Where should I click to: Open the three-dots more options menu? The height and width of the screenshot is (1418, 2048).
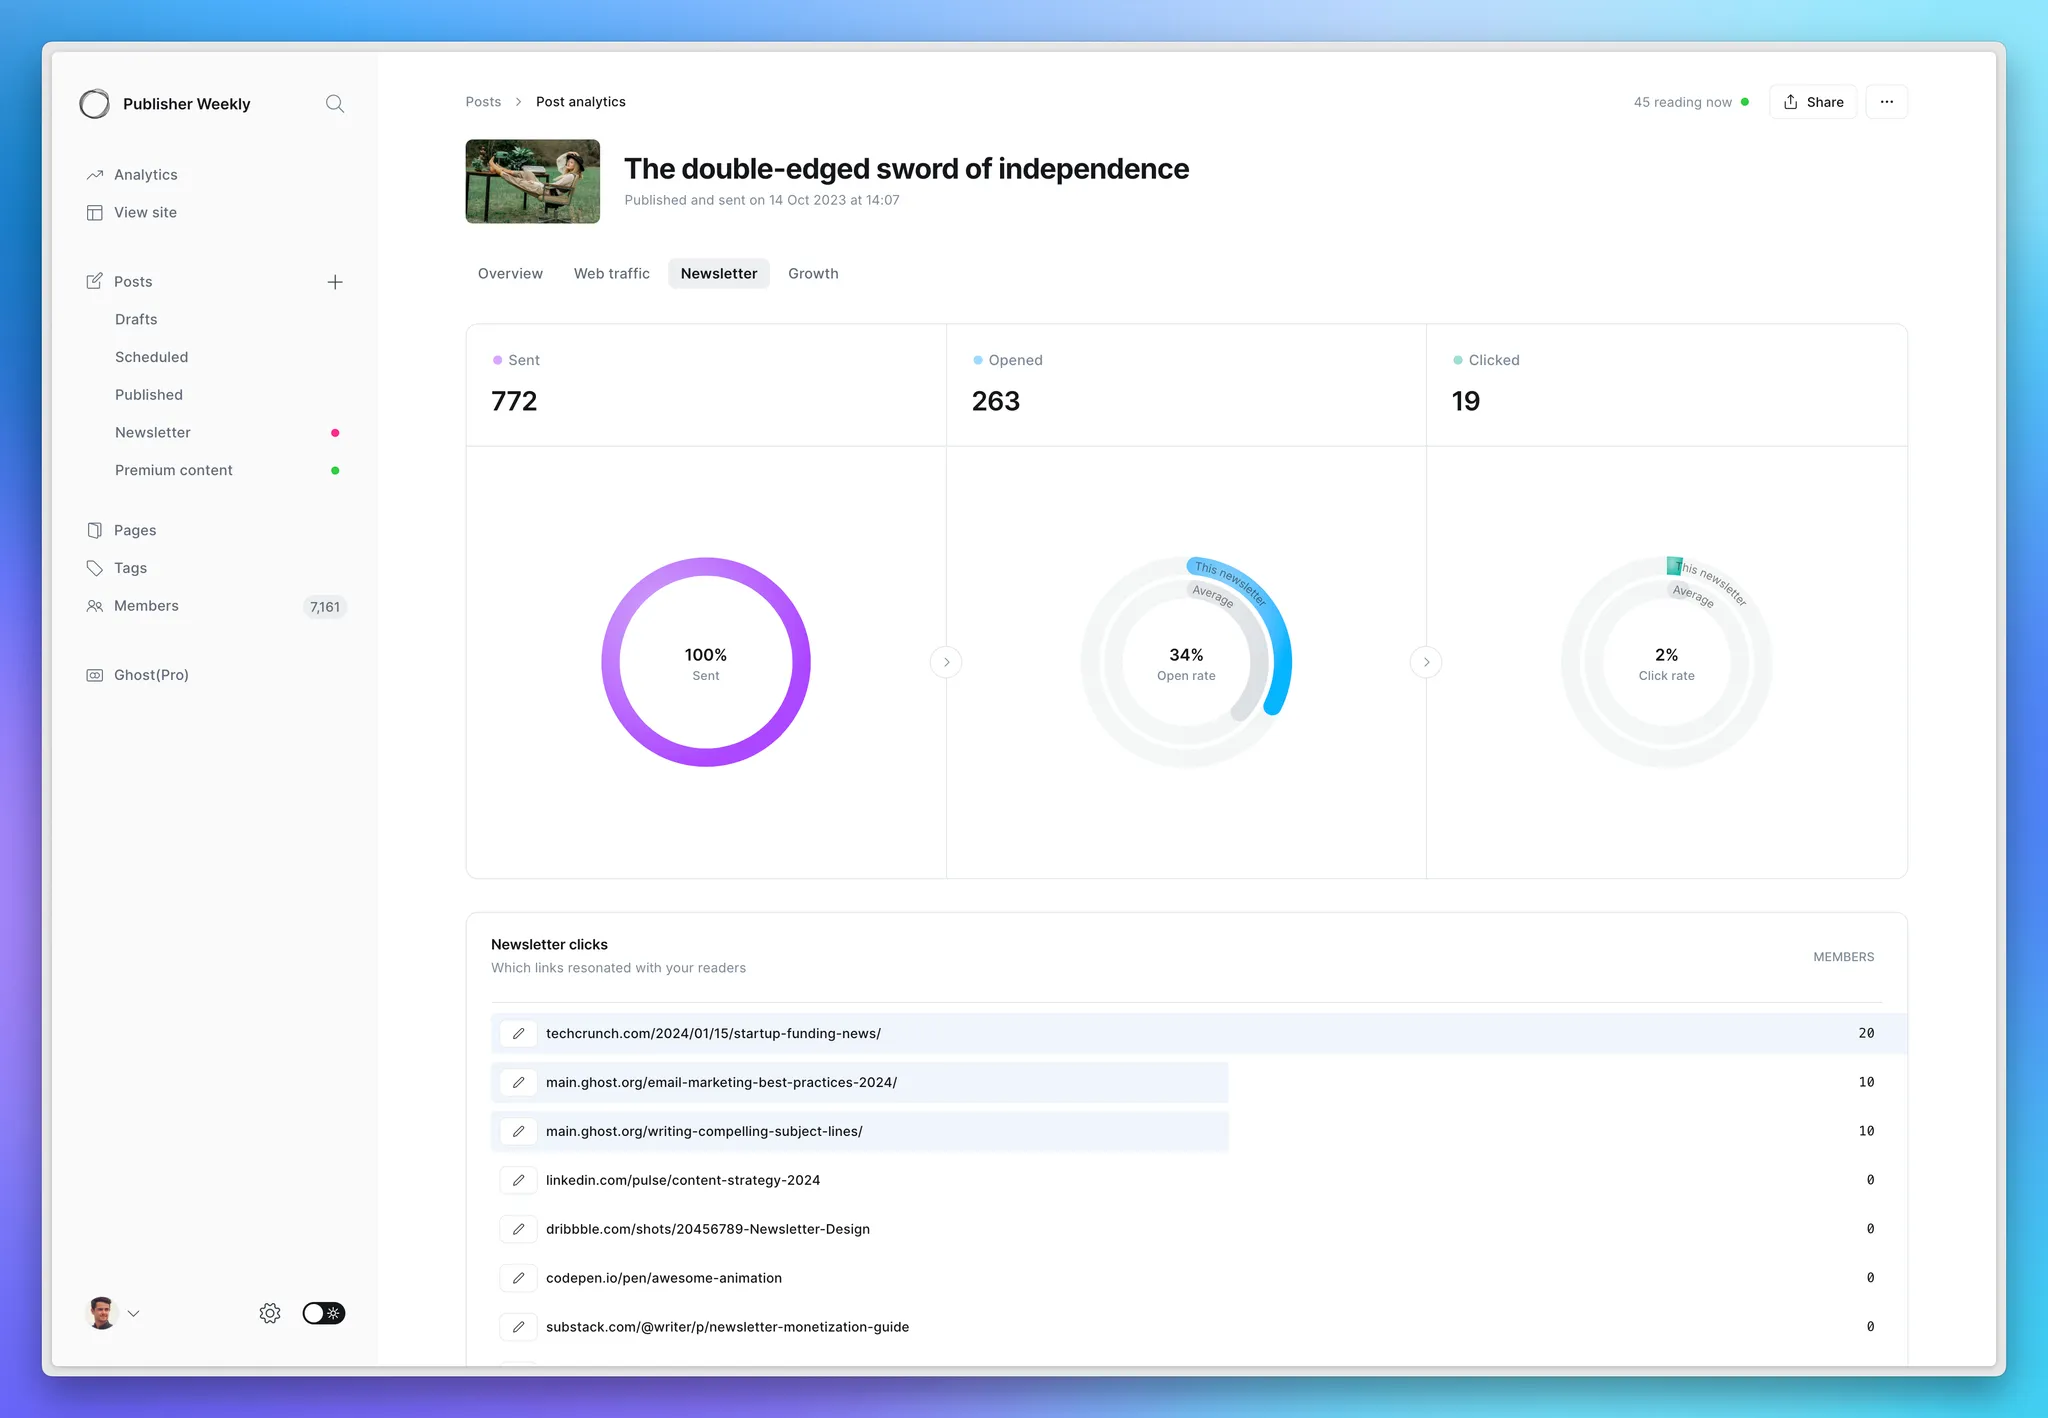coord(1886,102)
